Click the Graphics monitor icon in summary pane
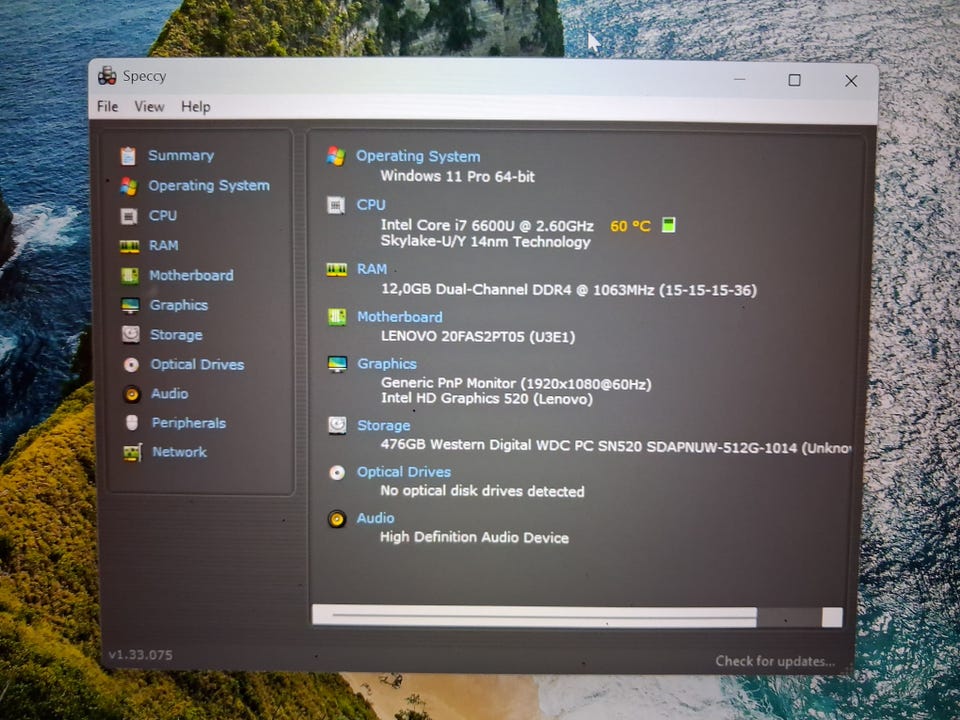960x720 pixels. [x=337, y=364]
